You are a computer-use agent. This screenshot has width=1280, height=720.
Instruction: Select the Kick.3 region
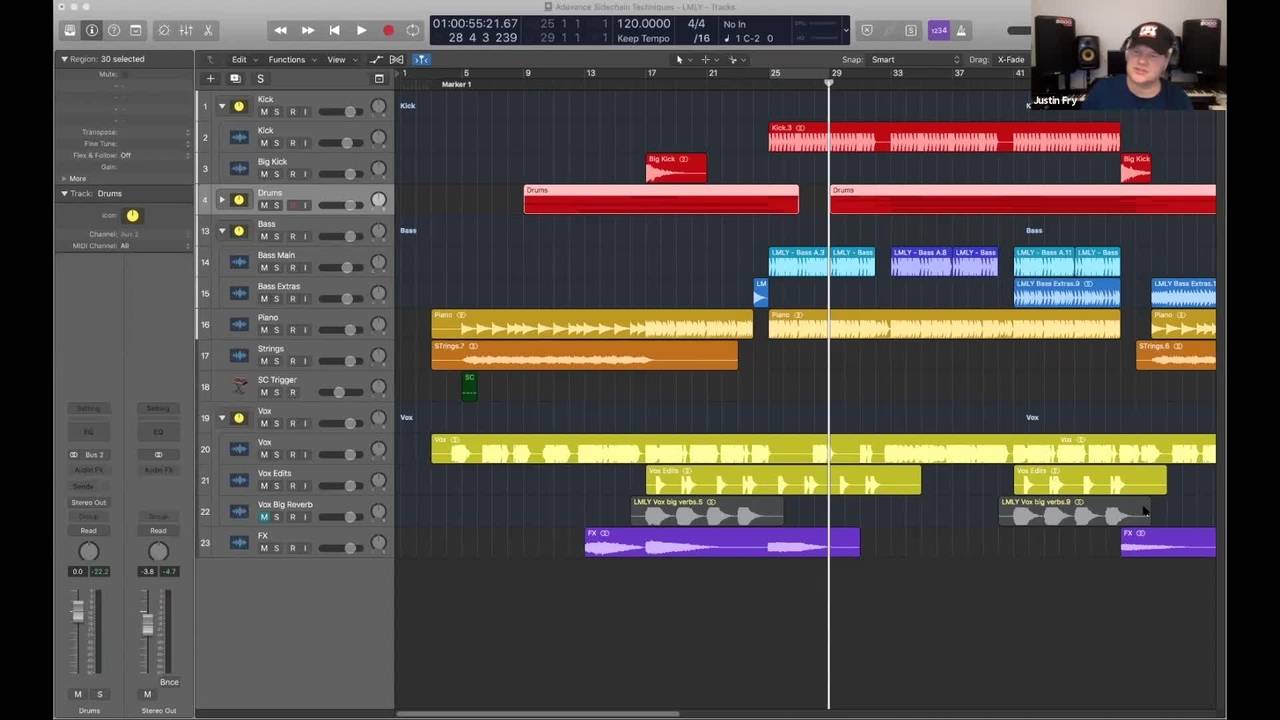[944, 137]
